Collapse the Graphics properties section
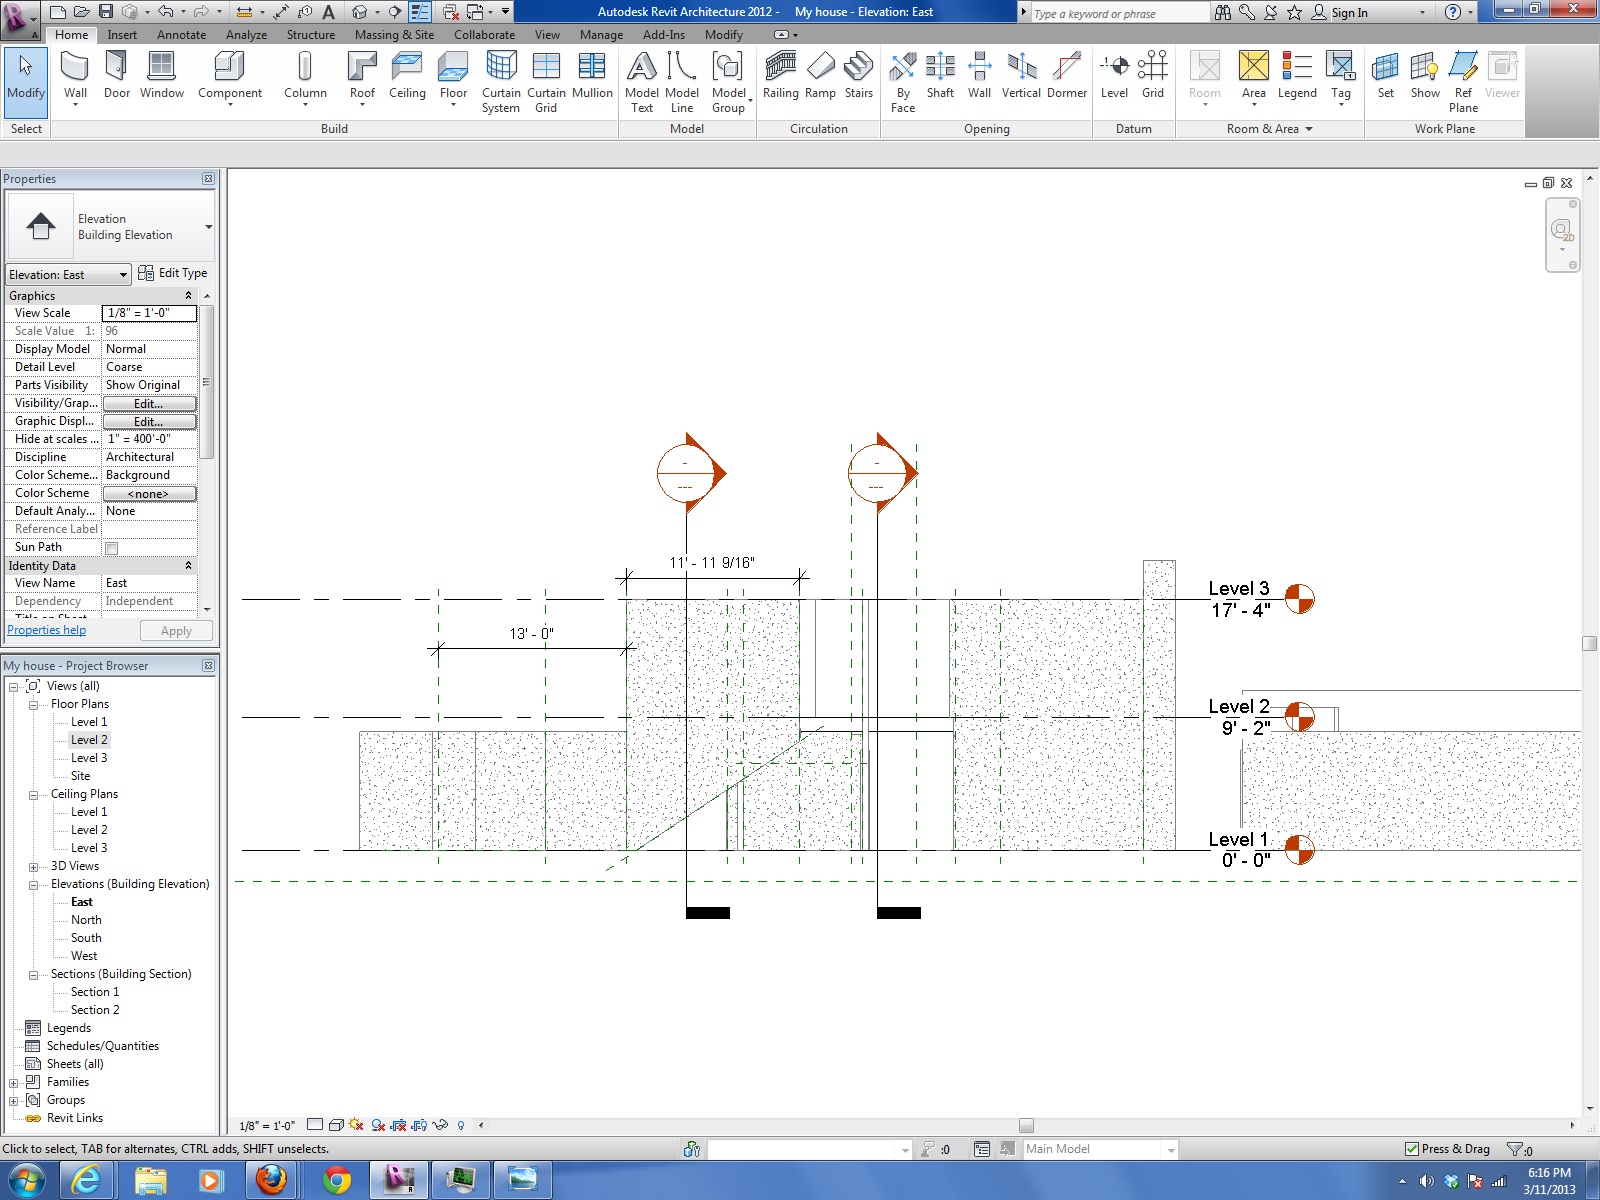Viewport: 1600px width, 1200px height. 188,296
